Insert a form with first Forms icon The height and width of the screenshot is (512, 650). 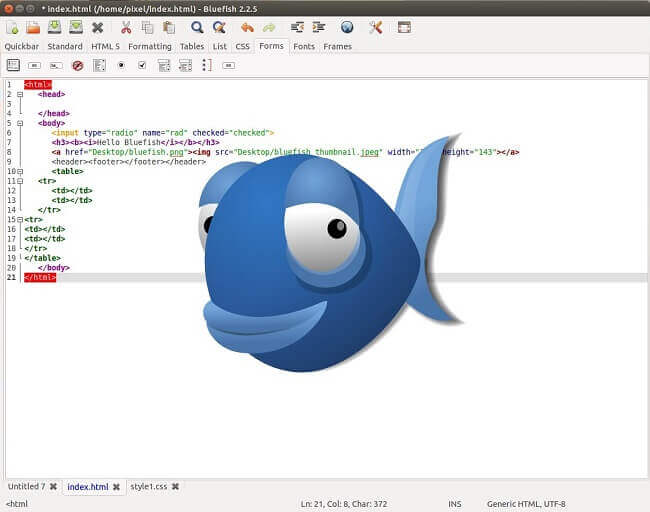click(x=13, y=65)
